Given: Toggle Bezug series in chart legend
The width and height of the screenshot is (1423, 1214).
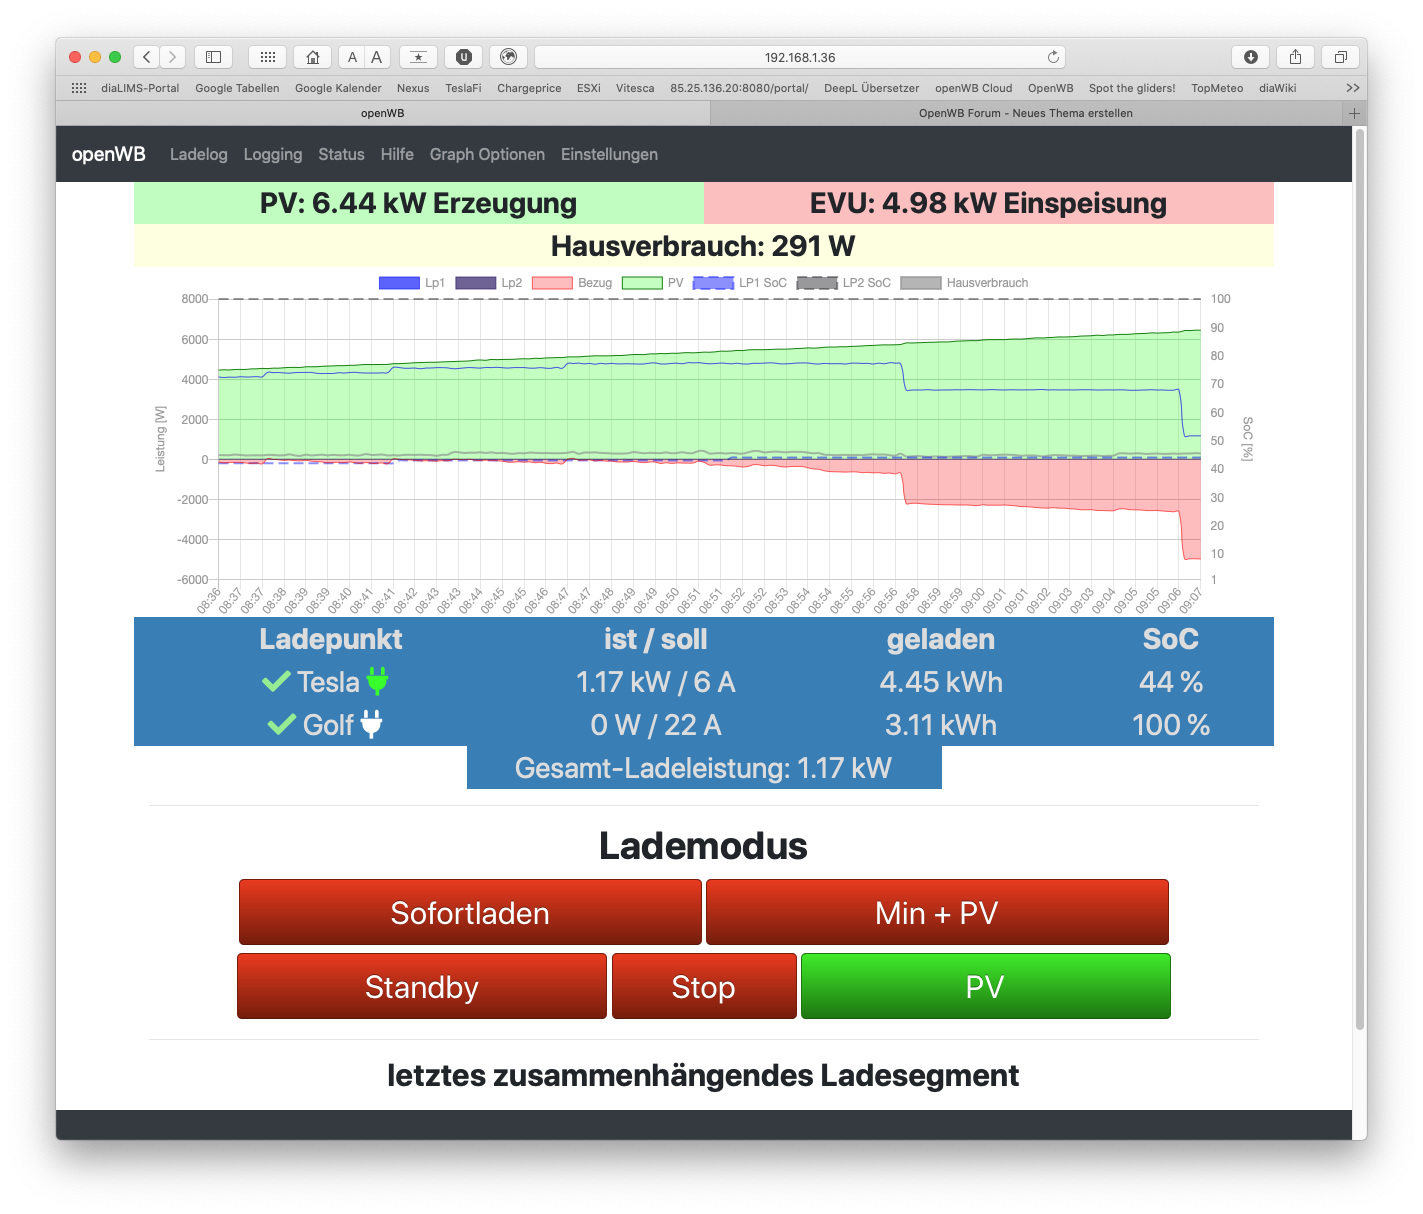Looking at the screenshot, I should [x=572, y=283].
